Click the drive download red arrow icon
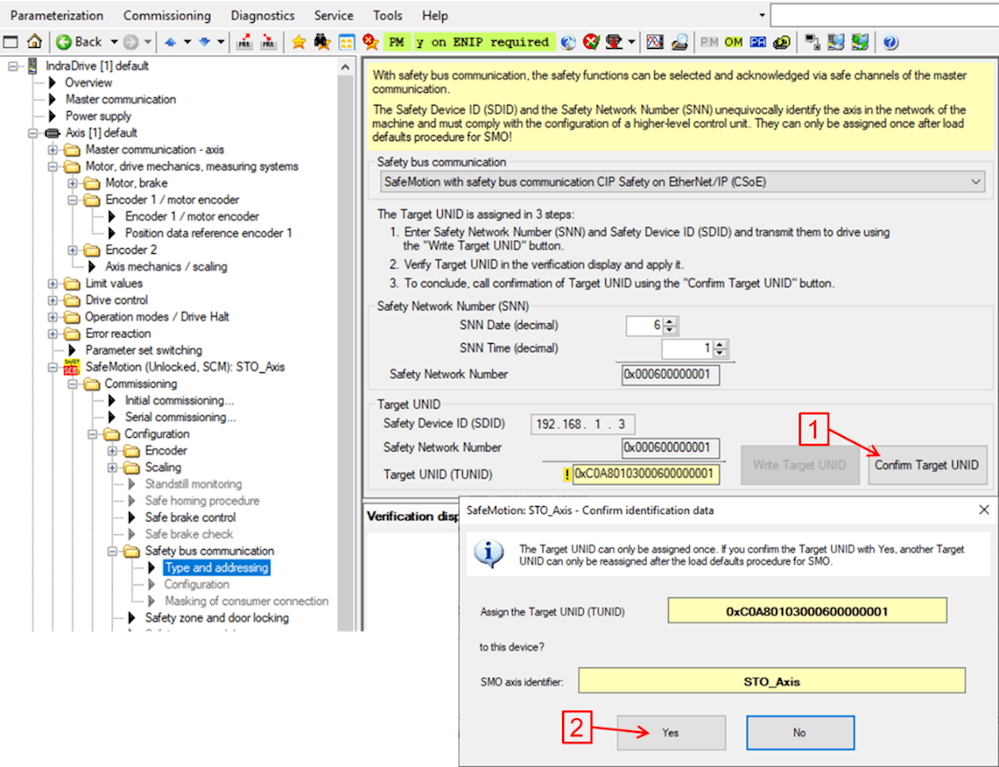The height and width of the screenshot is (767, 999). tap(614, 42)
